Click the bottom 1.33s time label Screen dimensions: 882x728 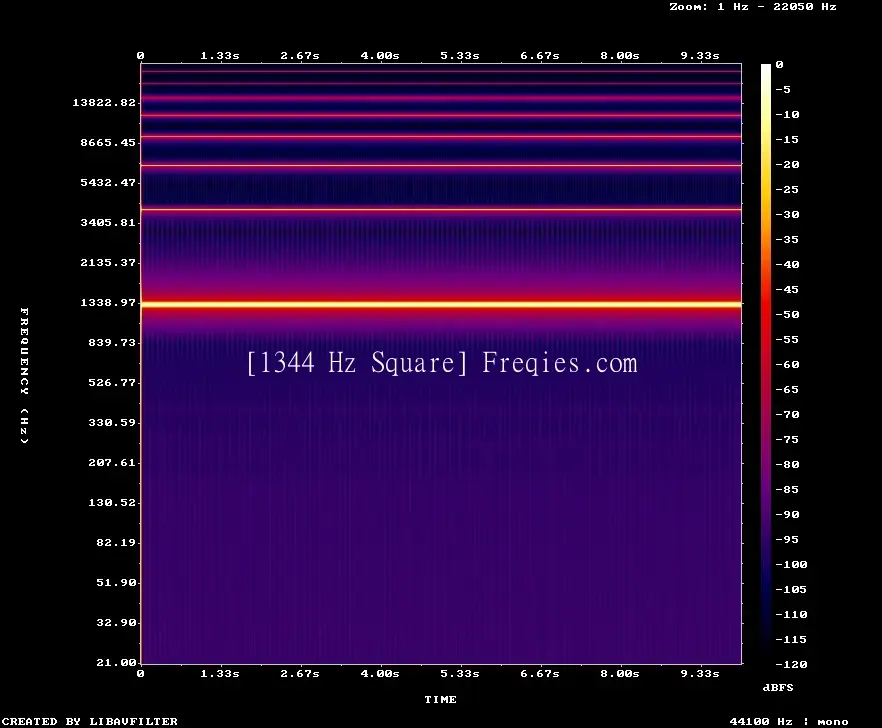(220, 673)
